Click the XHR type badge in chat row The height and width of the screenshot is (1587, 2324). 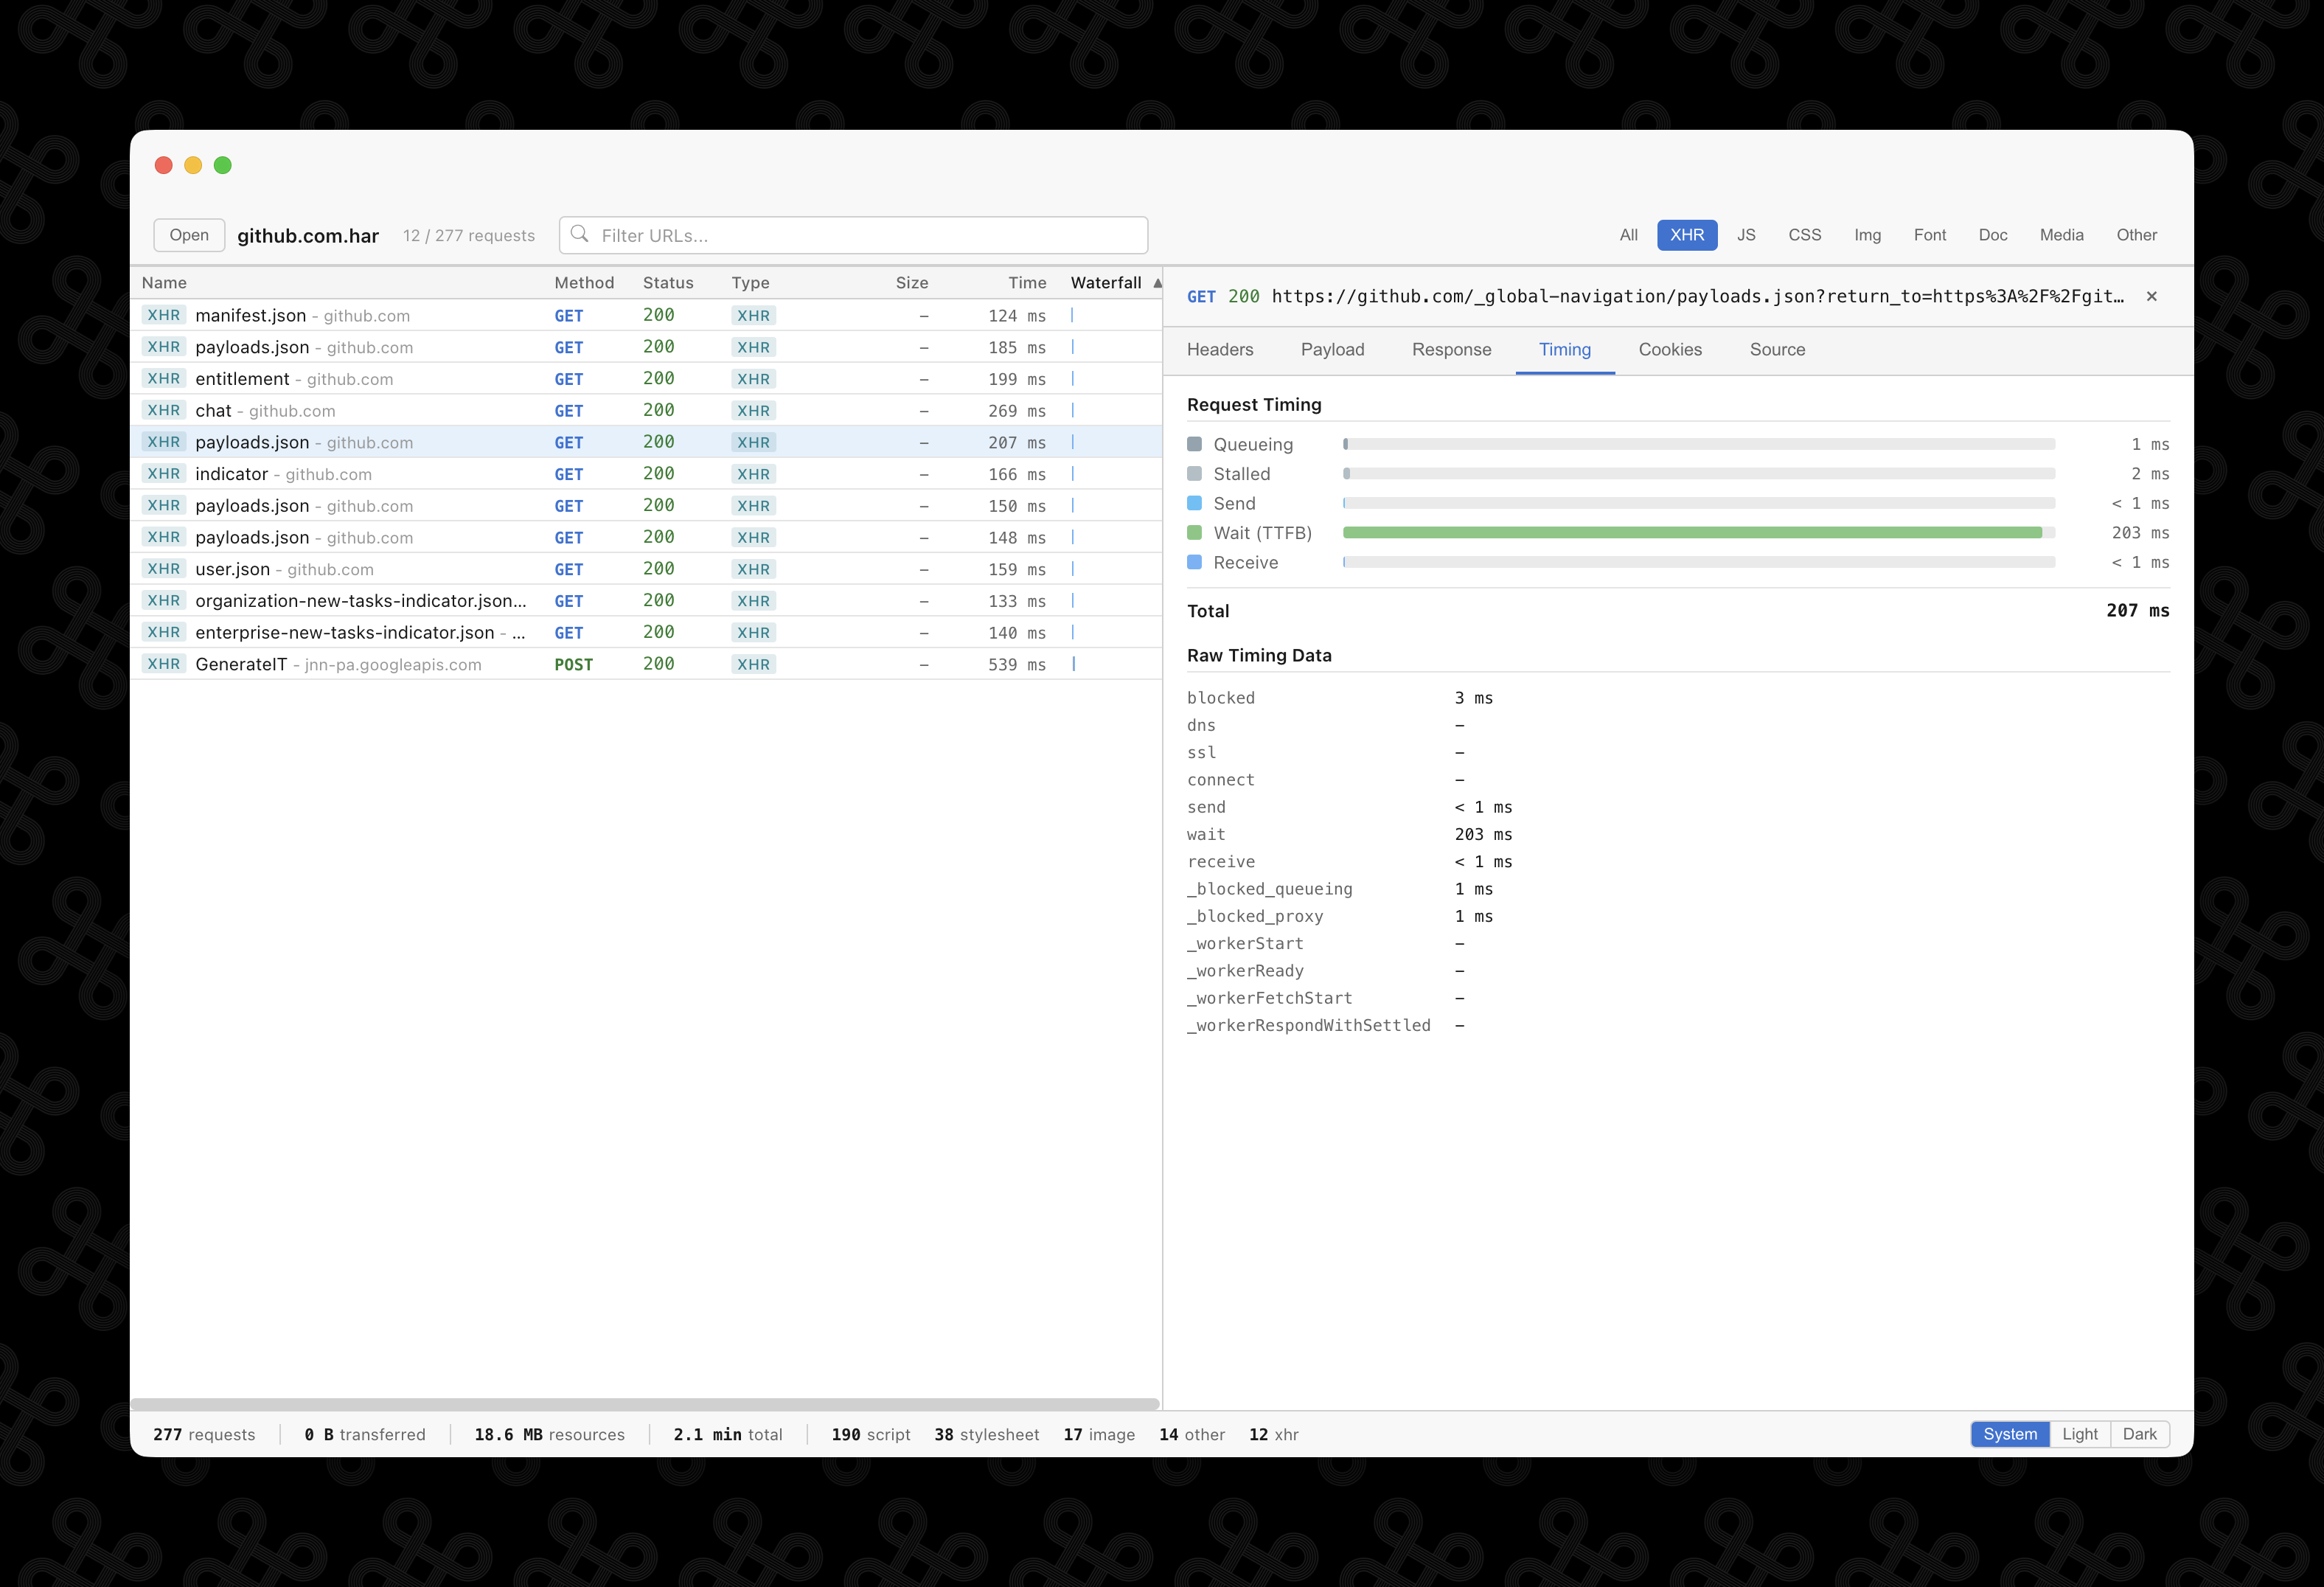click(x=753, y=411)
